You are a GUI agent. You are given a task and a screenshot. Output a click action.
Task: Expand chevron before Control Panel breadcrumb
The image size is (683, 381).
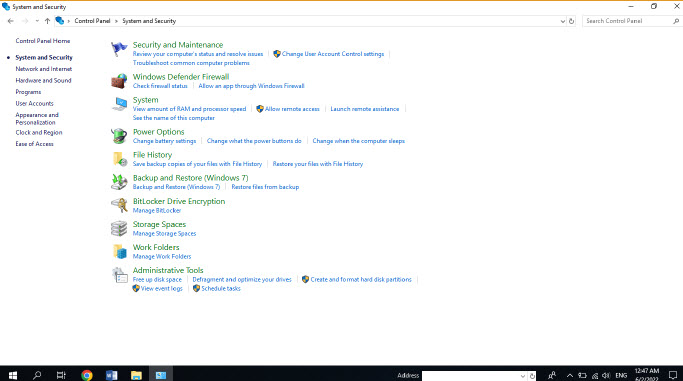click(69, 21)
